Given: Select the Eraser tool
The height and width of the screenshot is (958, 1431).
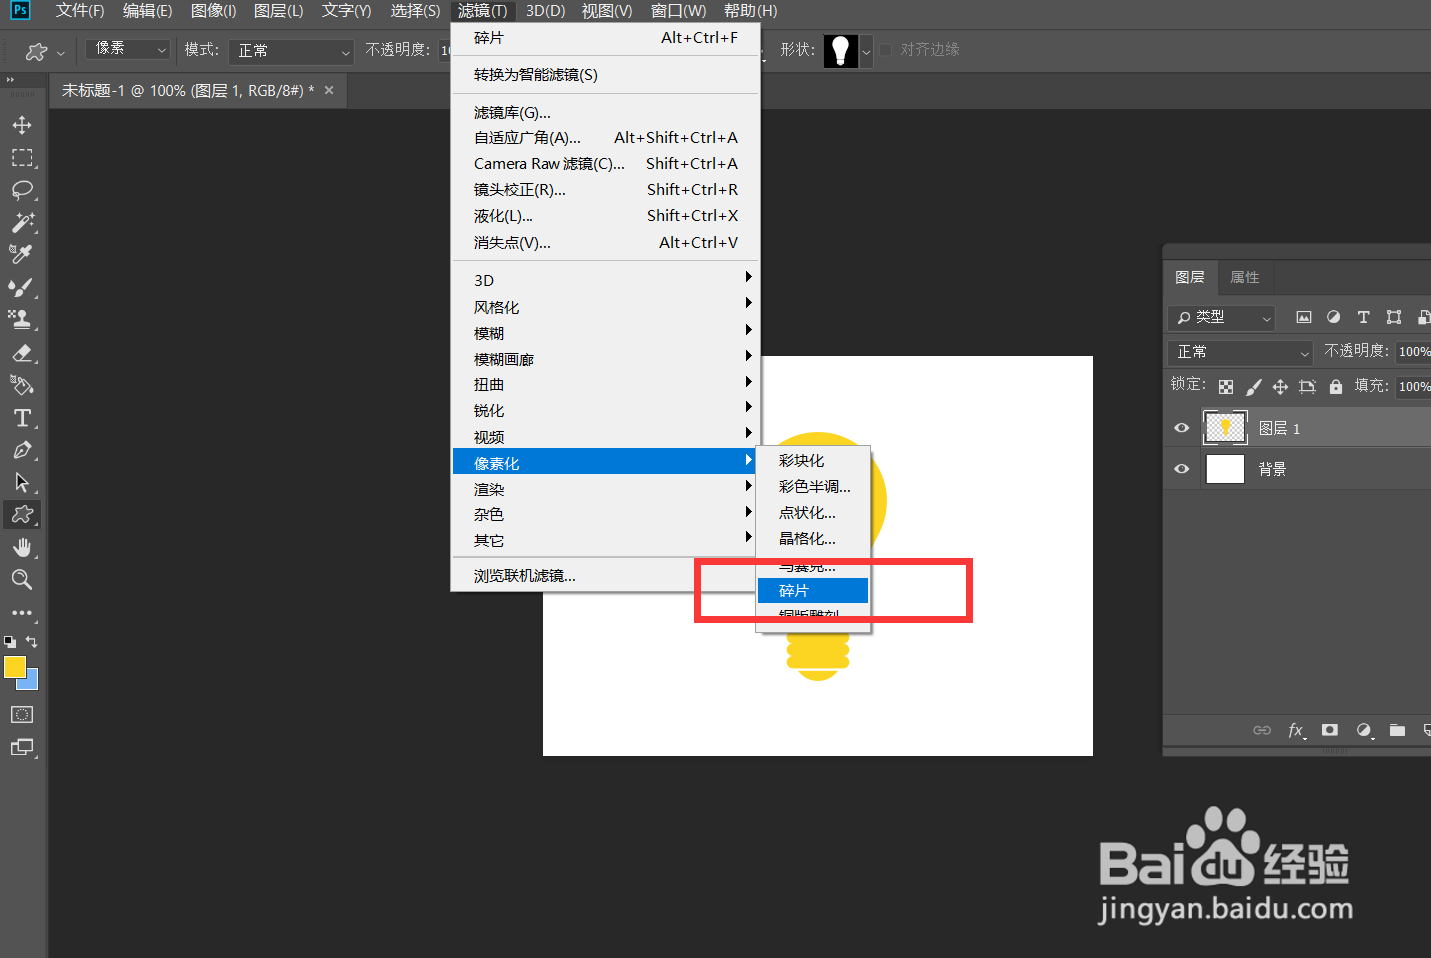Looking at the screenshot, I should (x=22, y=352).
